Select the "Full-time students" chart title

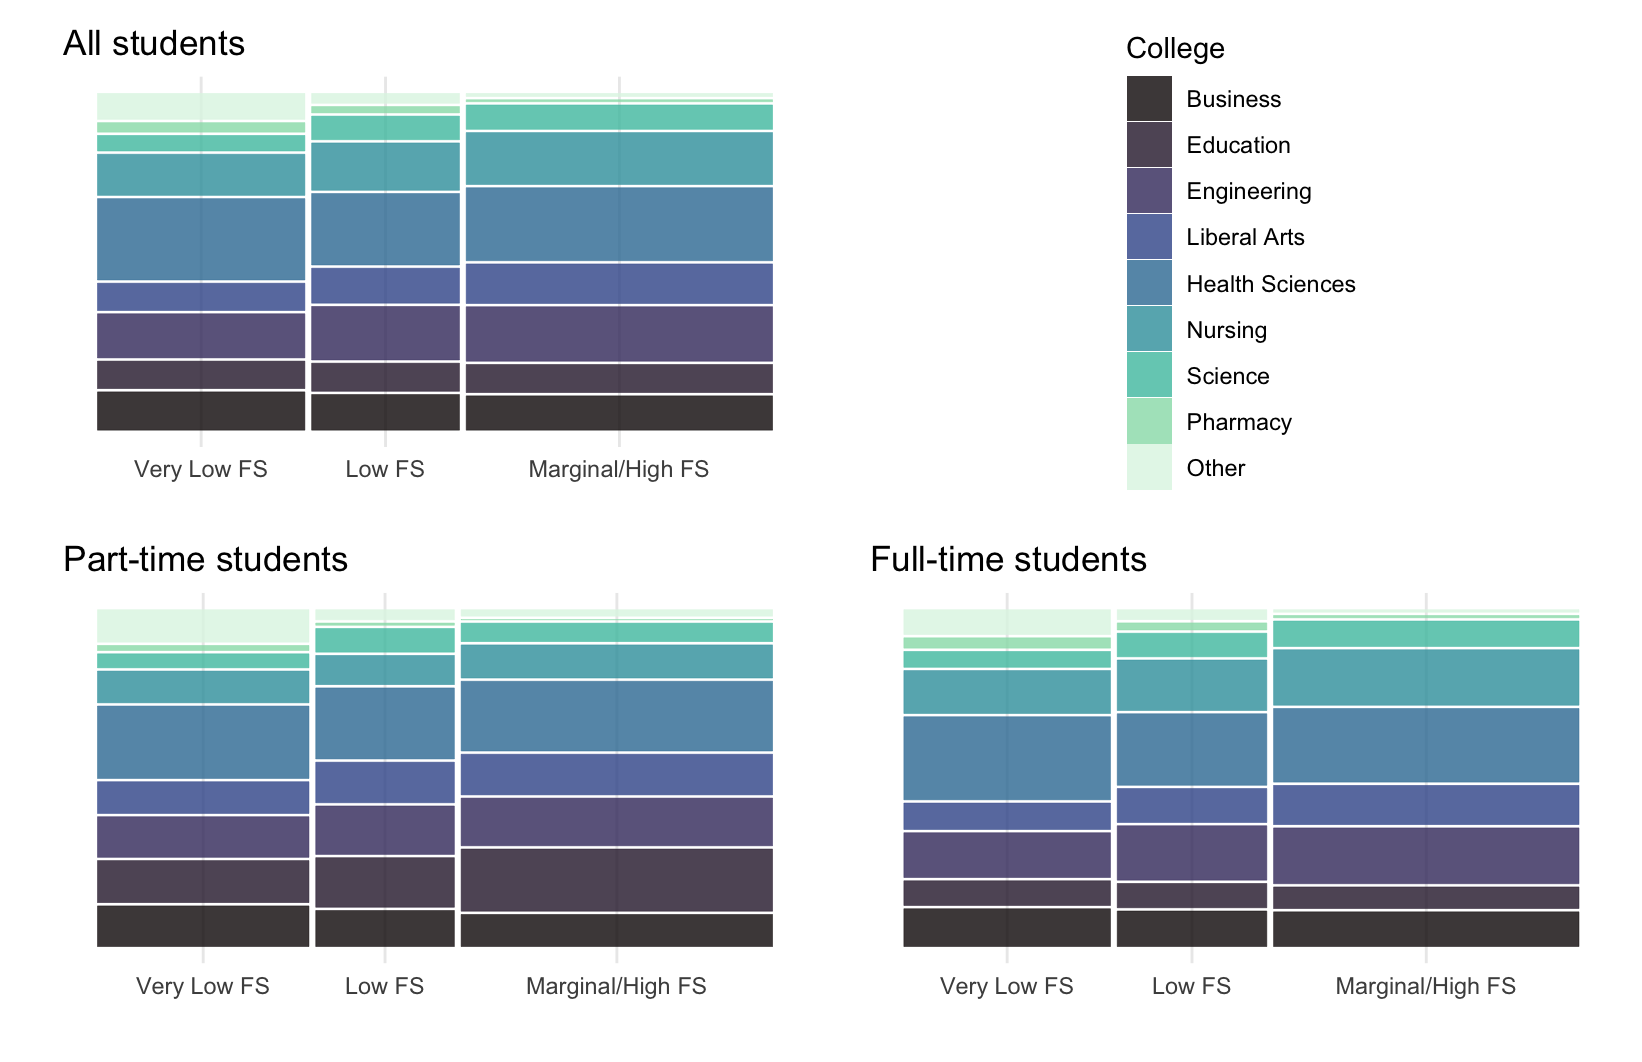tap(1008, 559)
